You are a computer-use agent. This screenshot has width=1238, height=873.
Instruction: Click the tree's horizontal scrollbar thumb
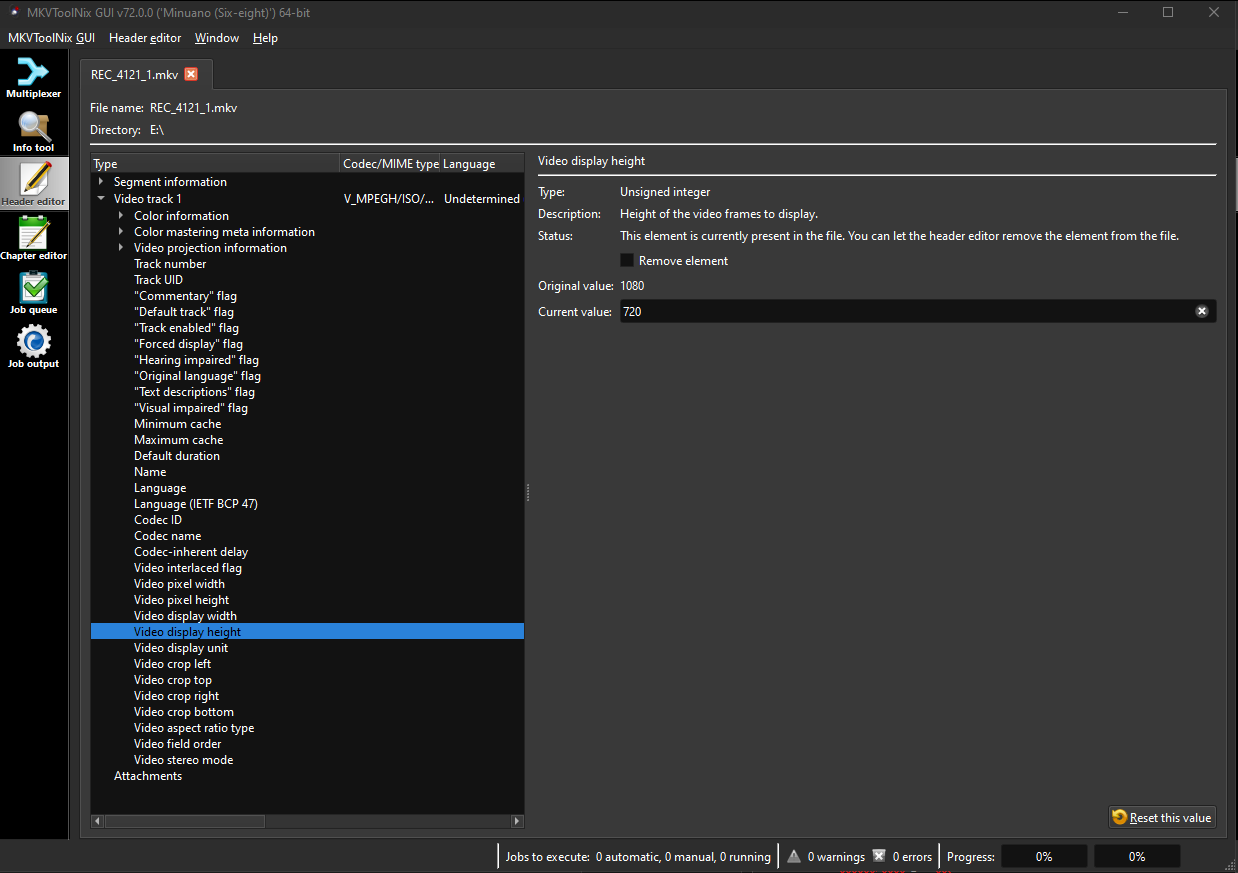184,821
